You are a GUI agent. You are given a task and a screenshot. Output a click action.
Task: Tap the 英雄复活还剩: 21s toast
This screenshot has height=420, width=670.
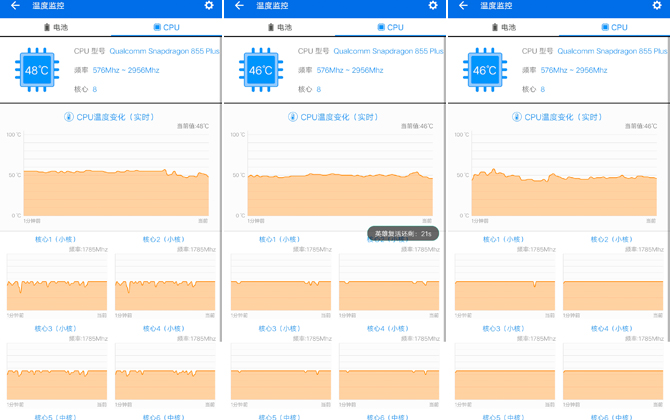click(403, 234)
